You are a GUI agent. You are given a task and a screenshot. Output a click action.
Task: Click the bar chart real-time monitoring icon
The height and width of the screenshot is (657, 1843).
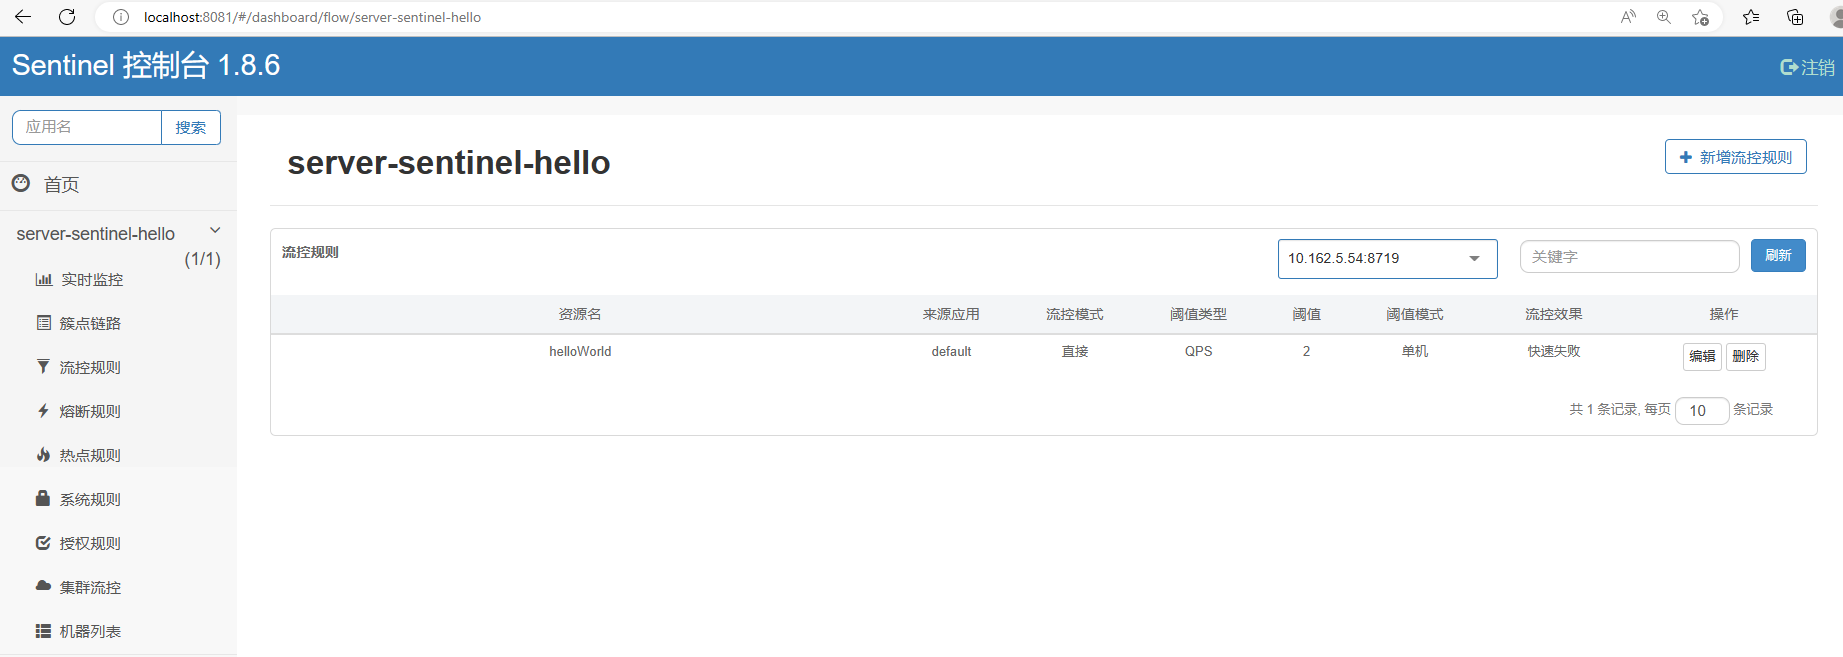pos(44,279)
